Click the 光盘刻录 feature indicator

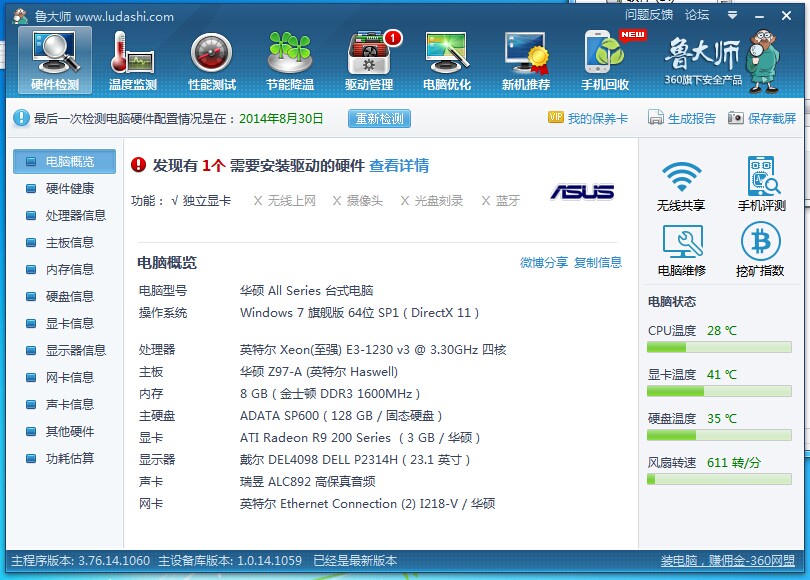(432, 200)
